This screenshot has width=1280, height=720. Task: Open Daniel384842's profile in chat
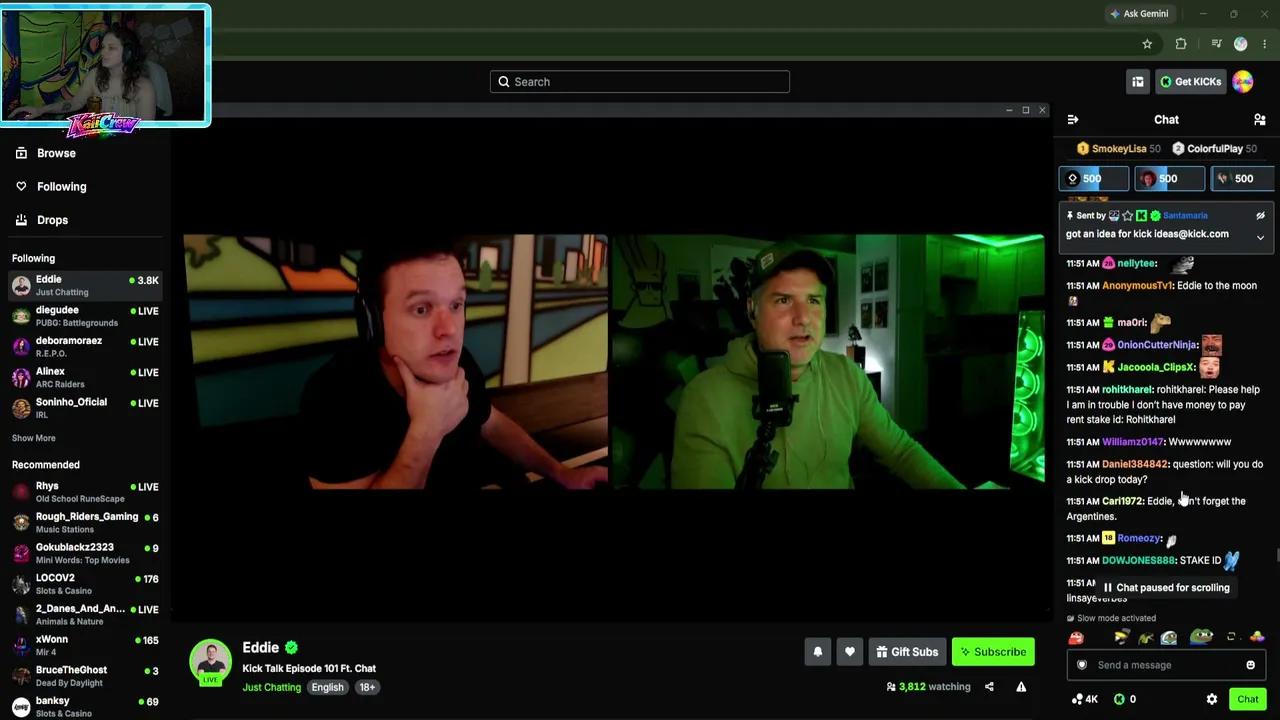click(1135, 464)
